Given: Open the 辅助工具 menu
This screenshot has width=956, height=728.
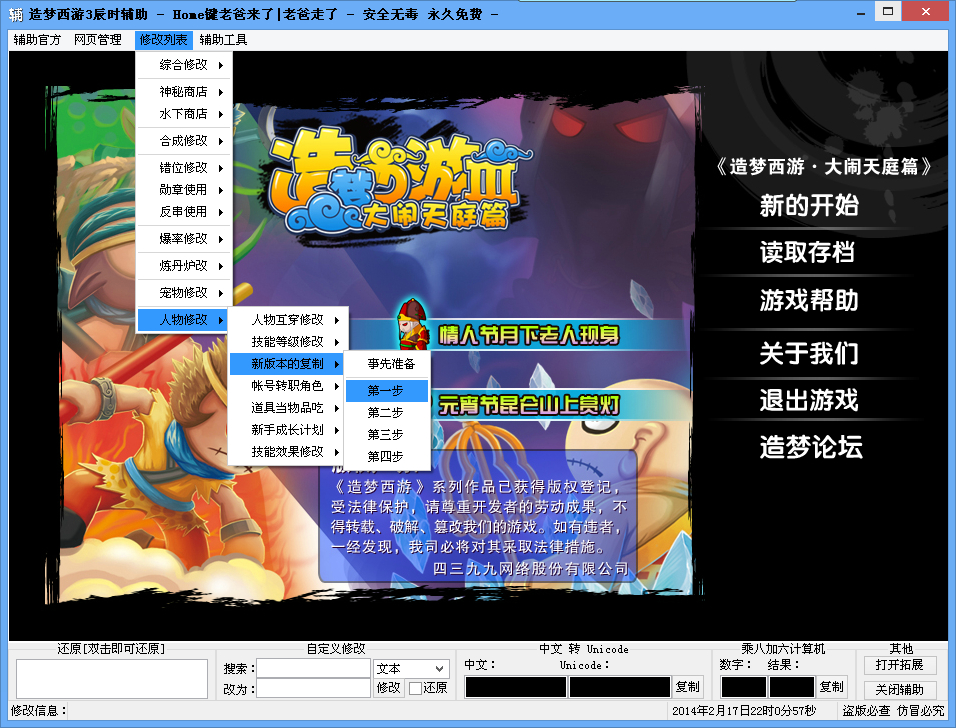Looking at the screenshot, I should pos(223,40).
